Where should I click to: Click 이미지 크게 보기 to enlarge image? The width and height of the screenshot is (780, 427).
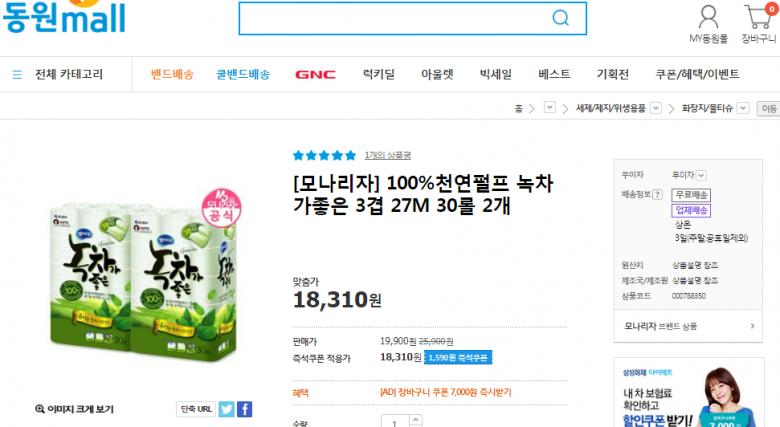pos(74,409)
